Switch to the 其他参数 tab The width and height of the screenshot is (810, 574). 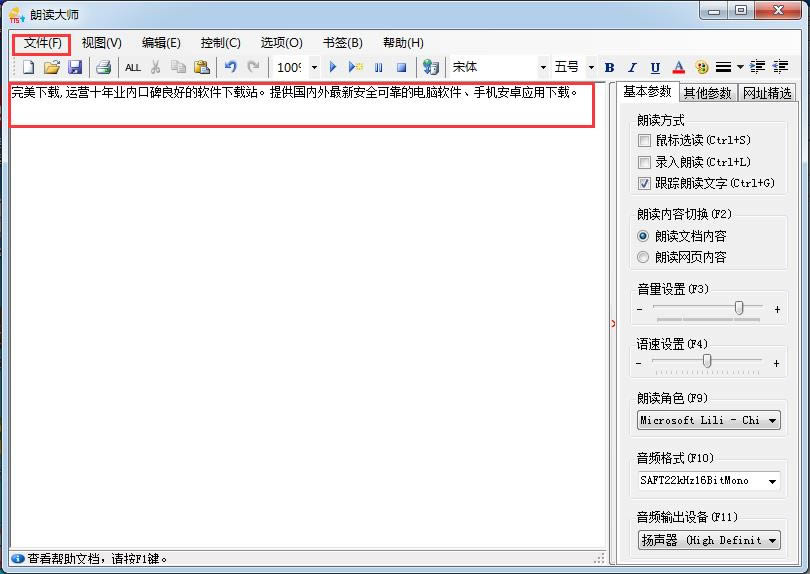[x=707, y=93]
